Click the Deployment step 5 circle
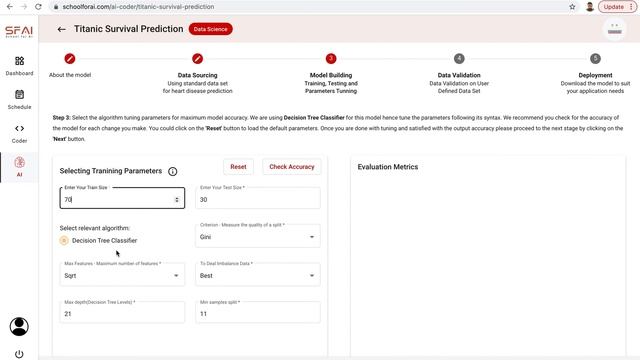The image size is (640, 360). pos(596,59)
